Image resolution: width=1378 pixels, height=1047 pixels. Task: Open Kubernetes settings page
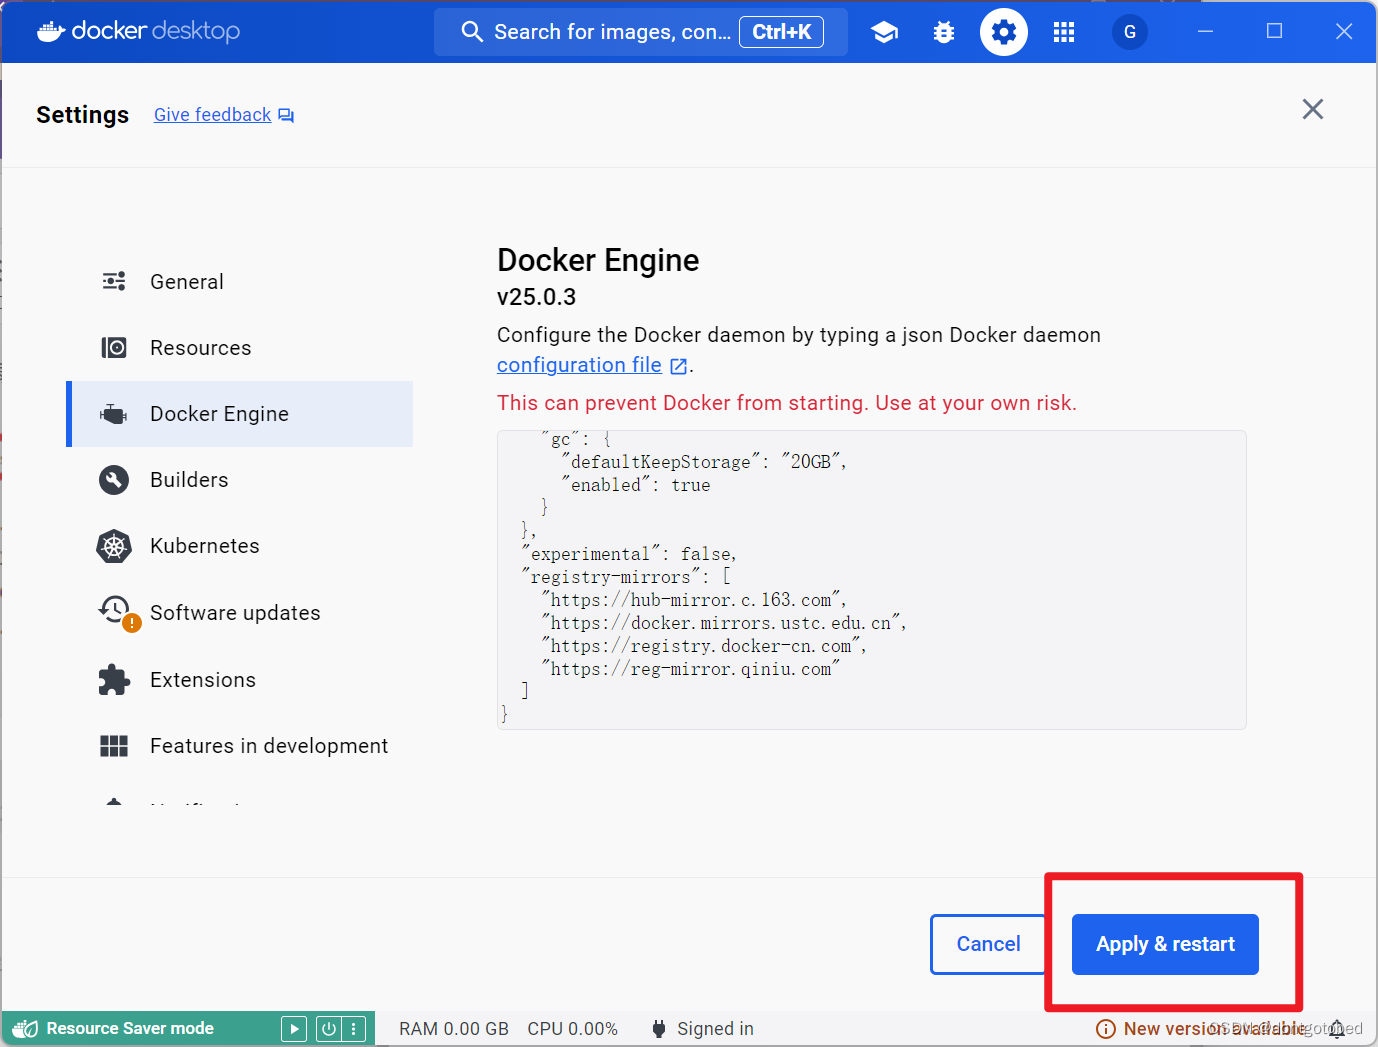[204, 546]
